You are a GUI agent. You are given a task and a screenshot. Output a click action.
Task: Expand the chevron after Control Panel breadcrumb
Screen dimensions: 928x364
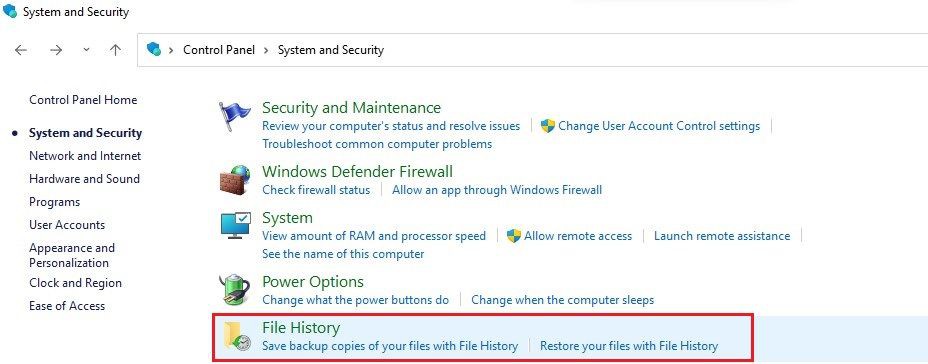click(x=266, y=50)
